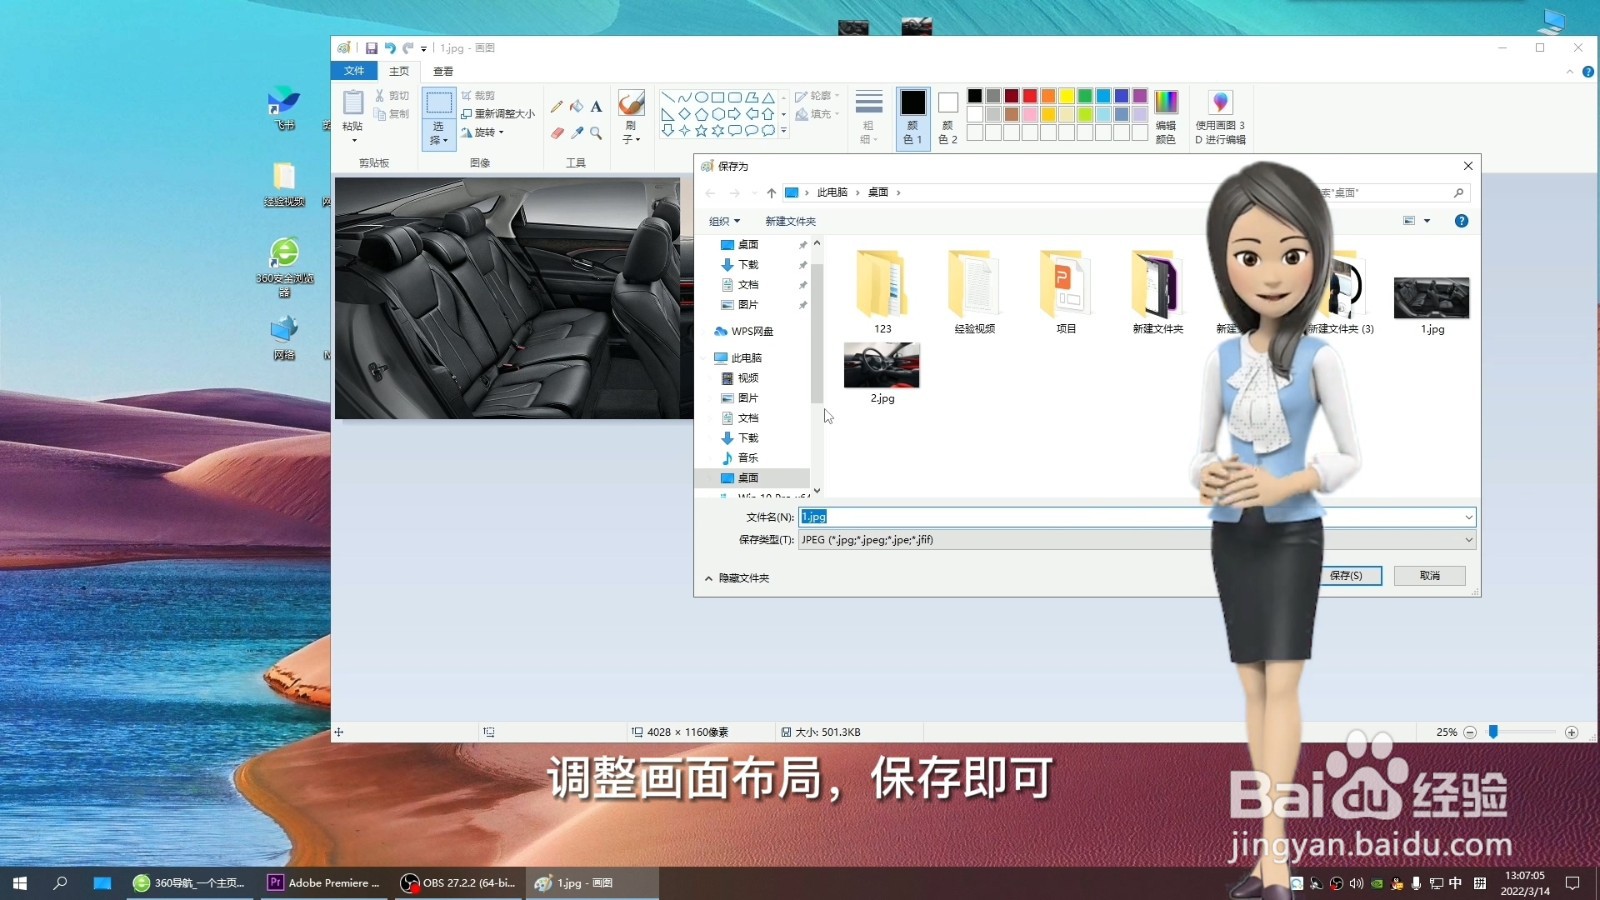Click the Paint help icon at ribbon right

[x=1588, y=72]
